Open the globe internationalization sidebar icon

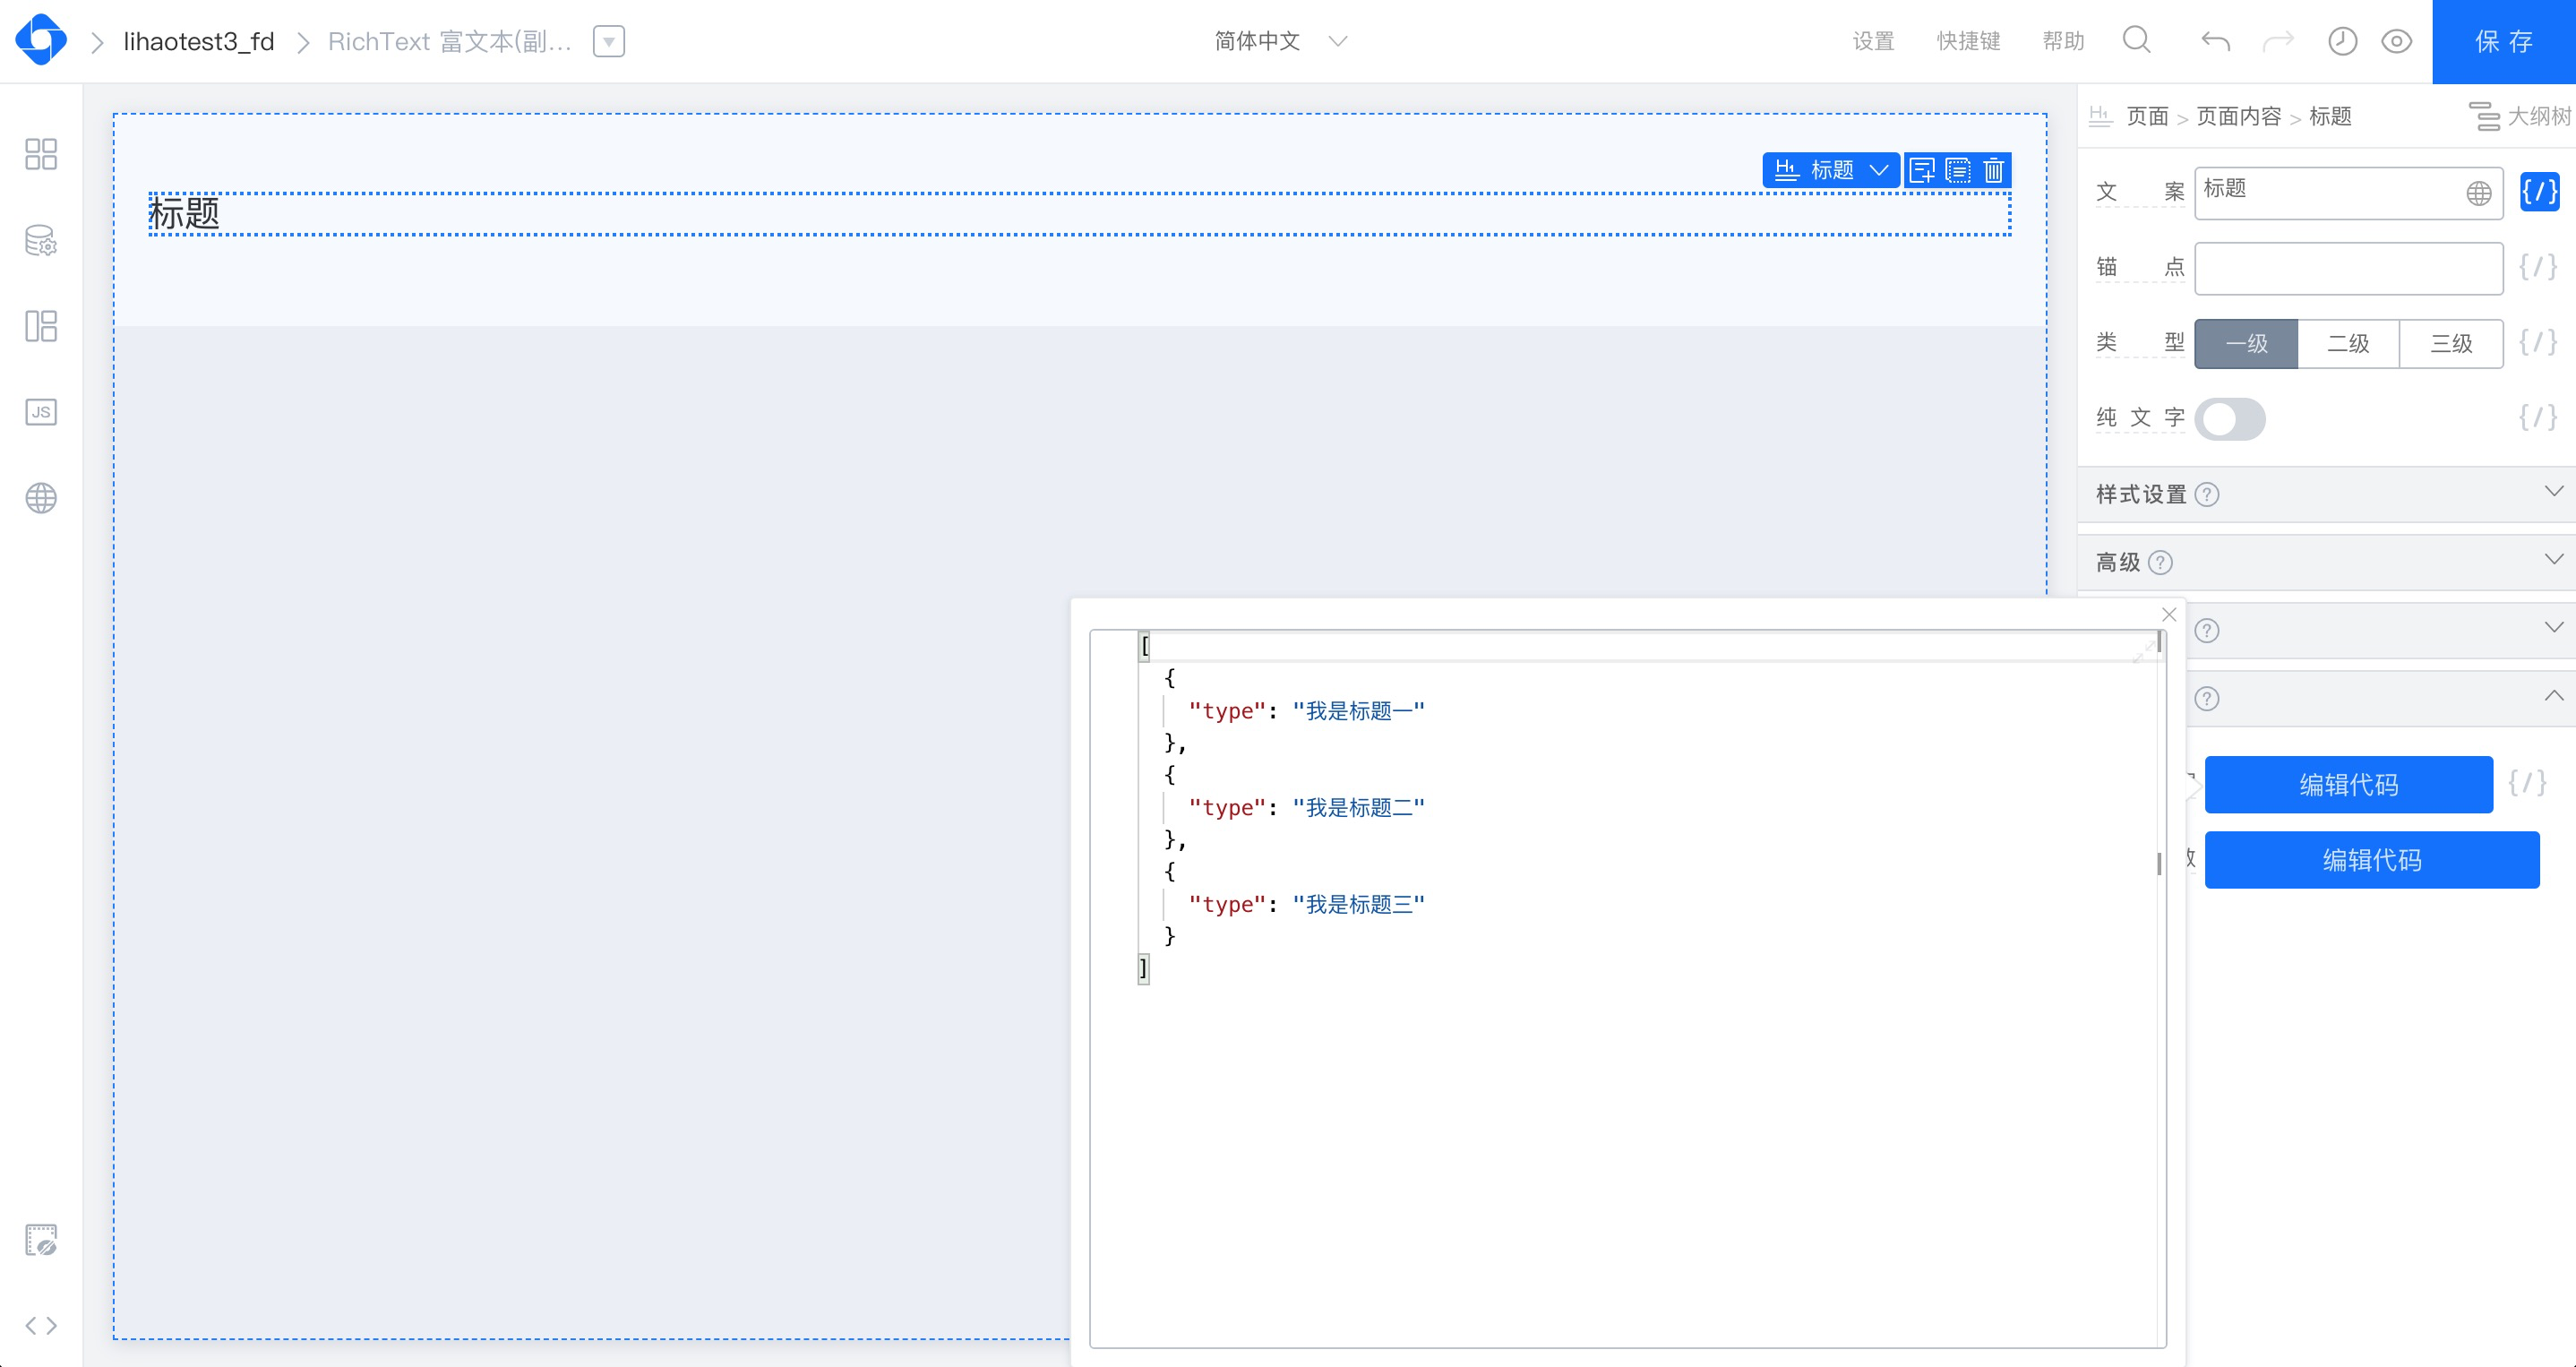41,498
